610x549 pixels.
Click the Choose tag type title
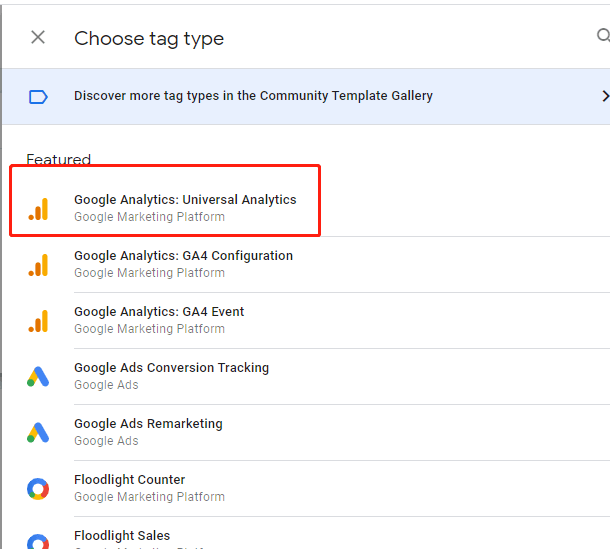coord(149,39)
